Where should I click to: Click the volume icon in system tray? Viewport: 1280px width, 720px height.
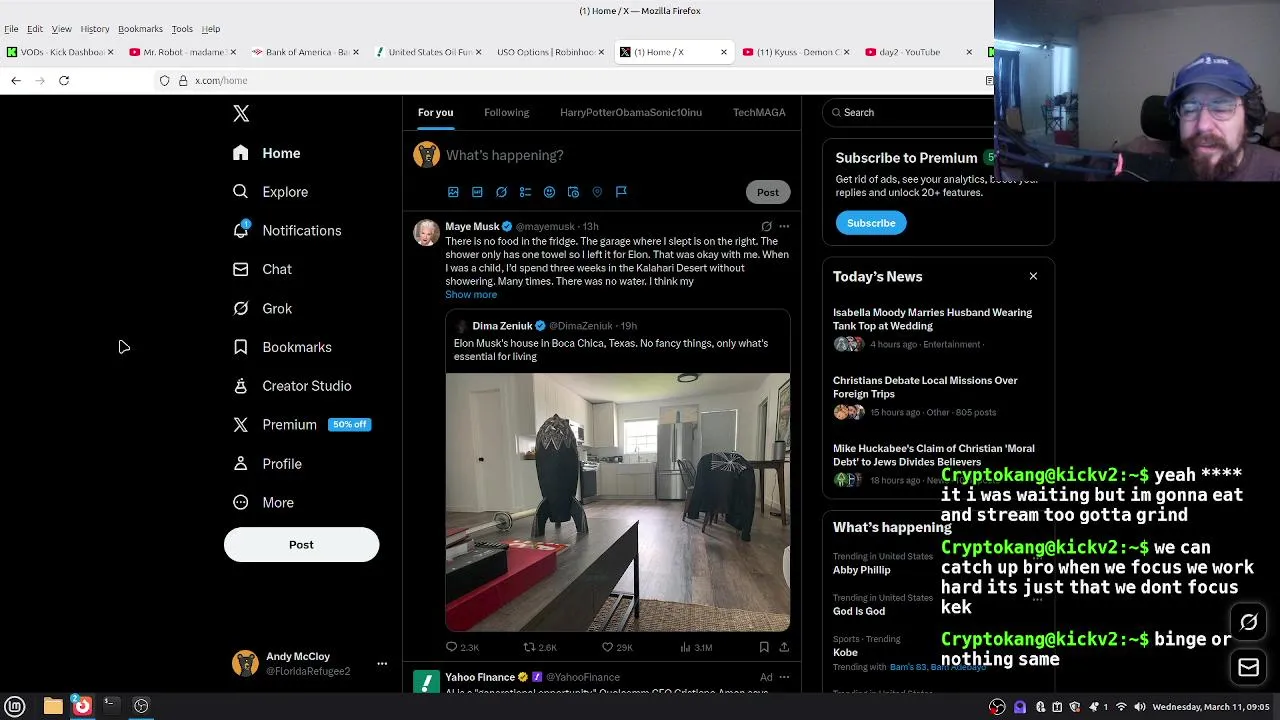[1139, 707]
